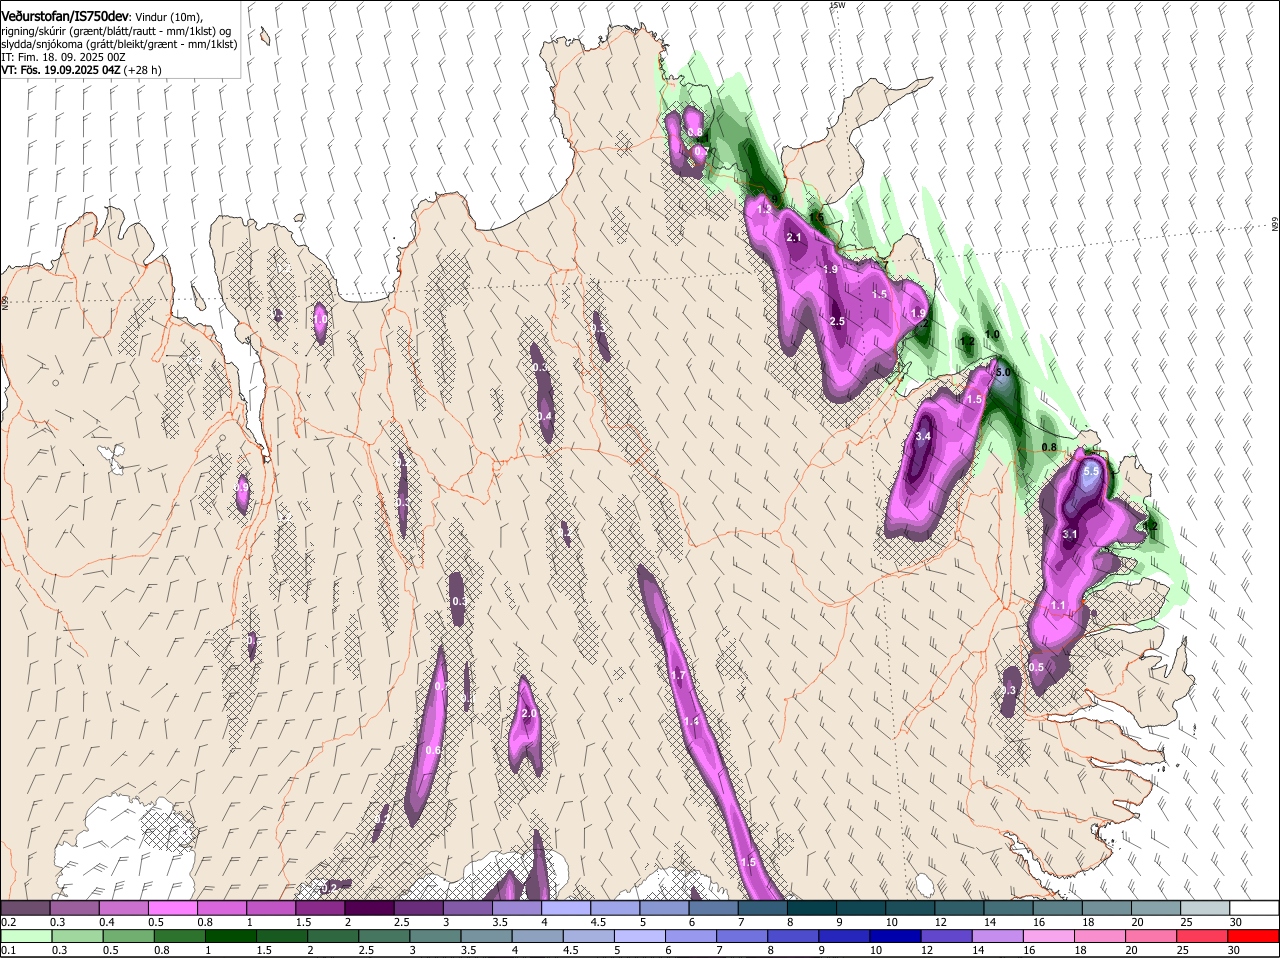
Task: Click the 5.0 value label on the map
Action: (x=1004, y=372)
